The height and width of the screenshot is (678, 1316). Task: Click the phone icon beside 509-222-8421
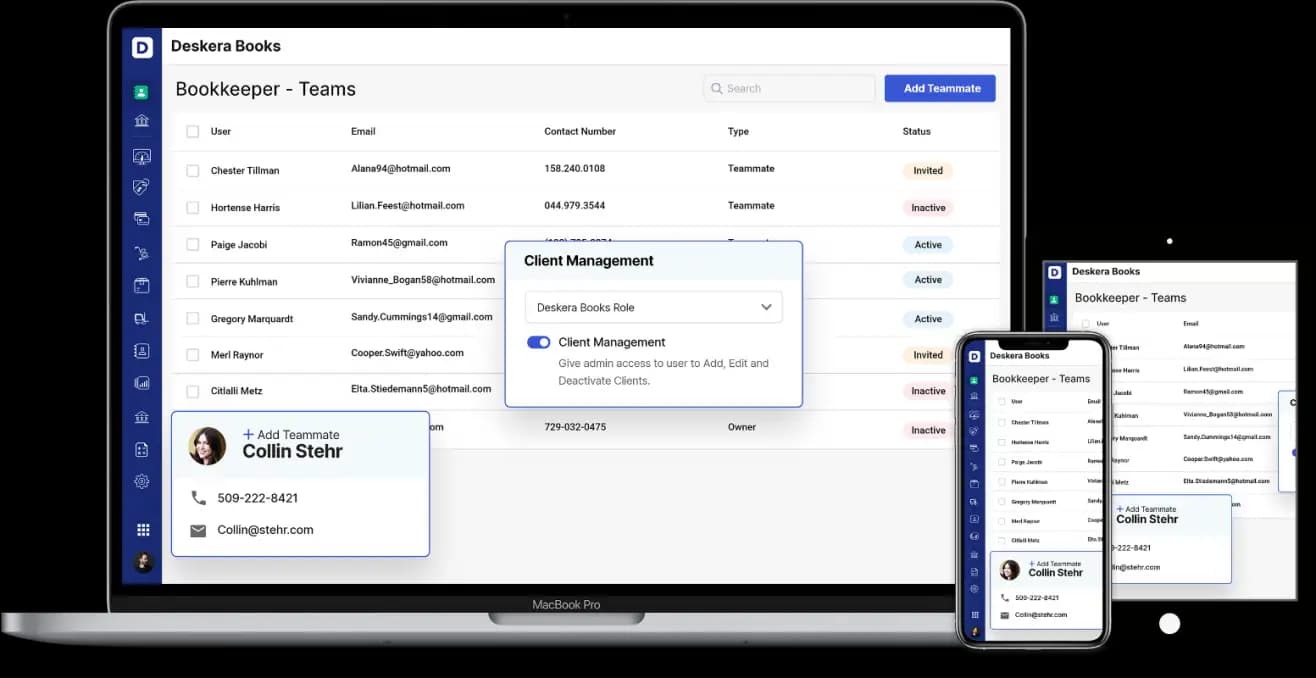[198, 498]
